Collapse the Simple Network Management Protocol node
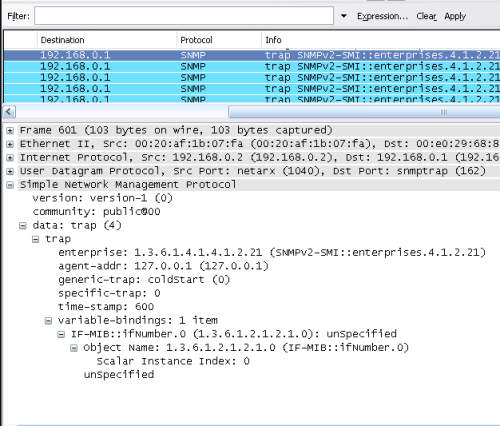The height and width of the screenshot is (426, 500). 10,185
